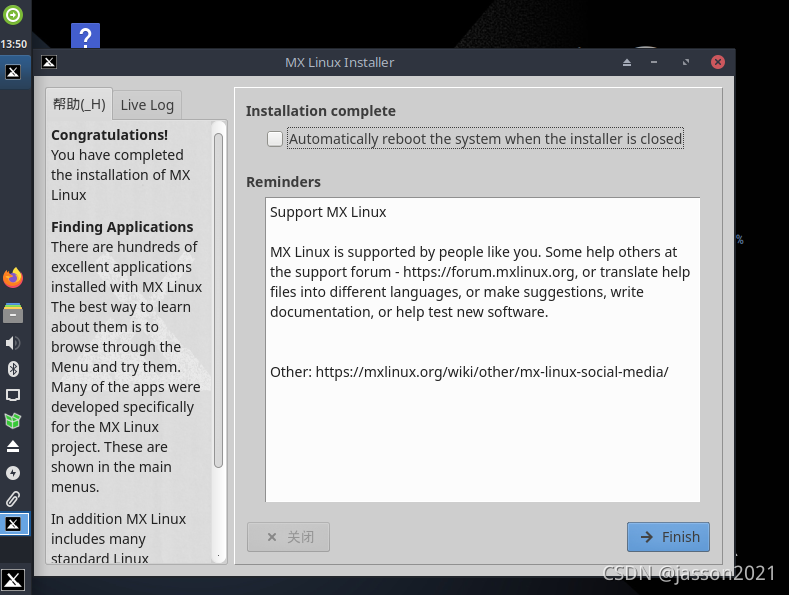Open Firefox from the side panel

tap(13, 278)
